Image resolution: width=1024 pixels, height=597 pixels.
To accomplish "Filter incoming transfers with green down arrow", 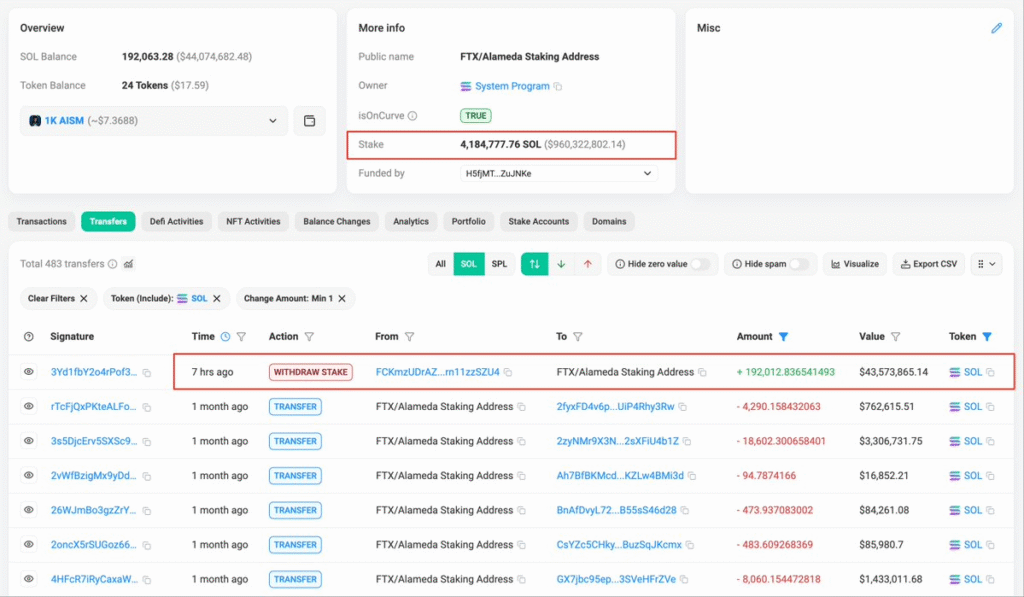I will (x=561, y=264).
